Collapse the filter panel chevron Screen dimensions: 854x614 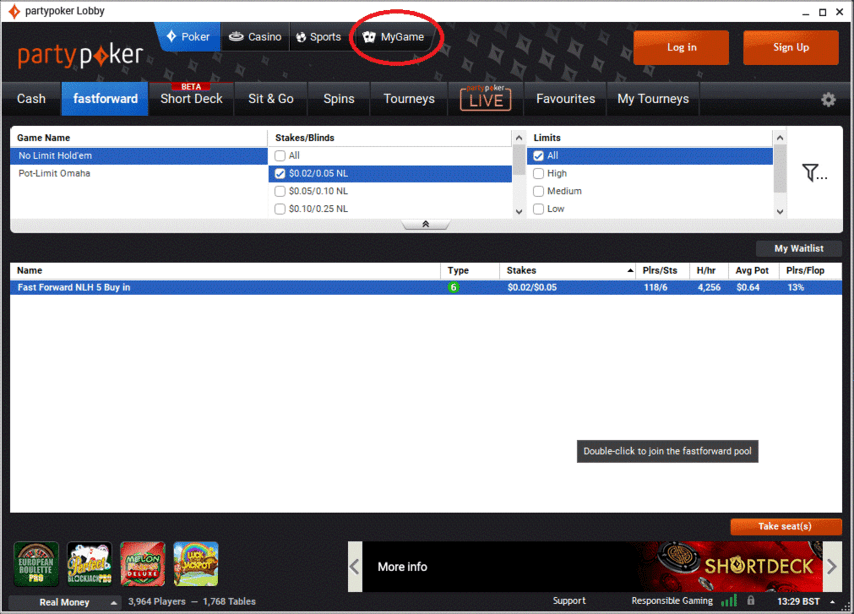425,224
